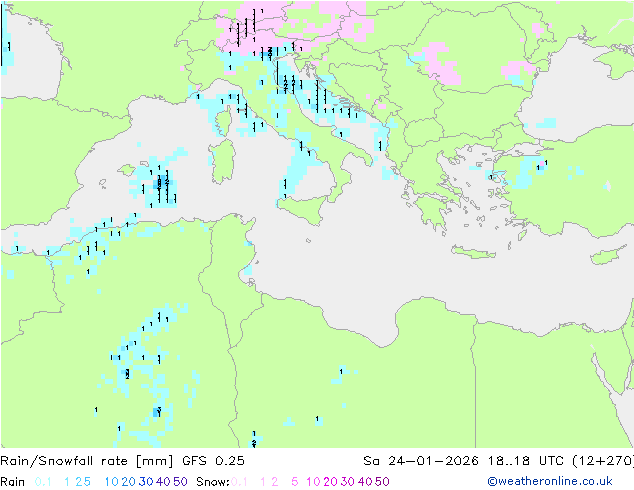Image resolution: width=634 pixels, height=490 pixels.
Task: Pick the snow 50 legend value
Action: 382,482
